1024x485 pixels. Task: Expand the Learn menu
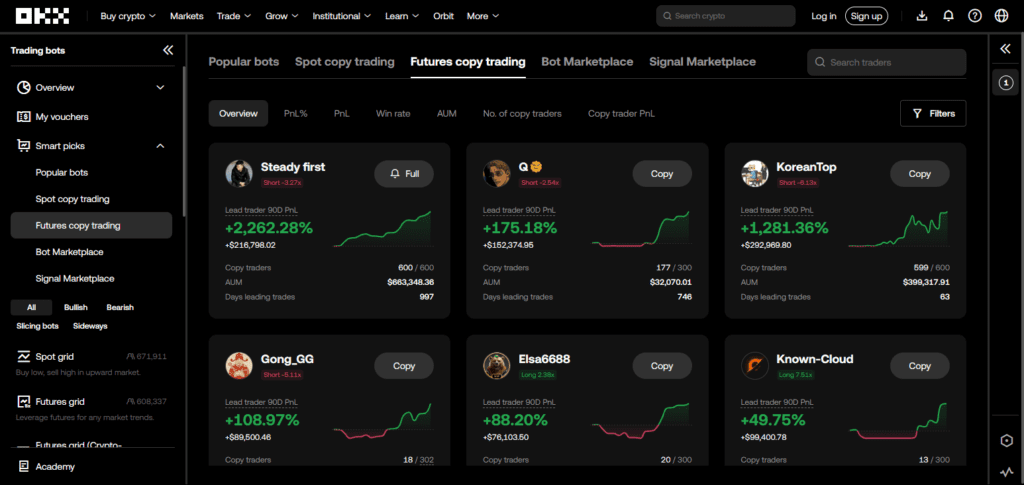[x=402, y=16]
